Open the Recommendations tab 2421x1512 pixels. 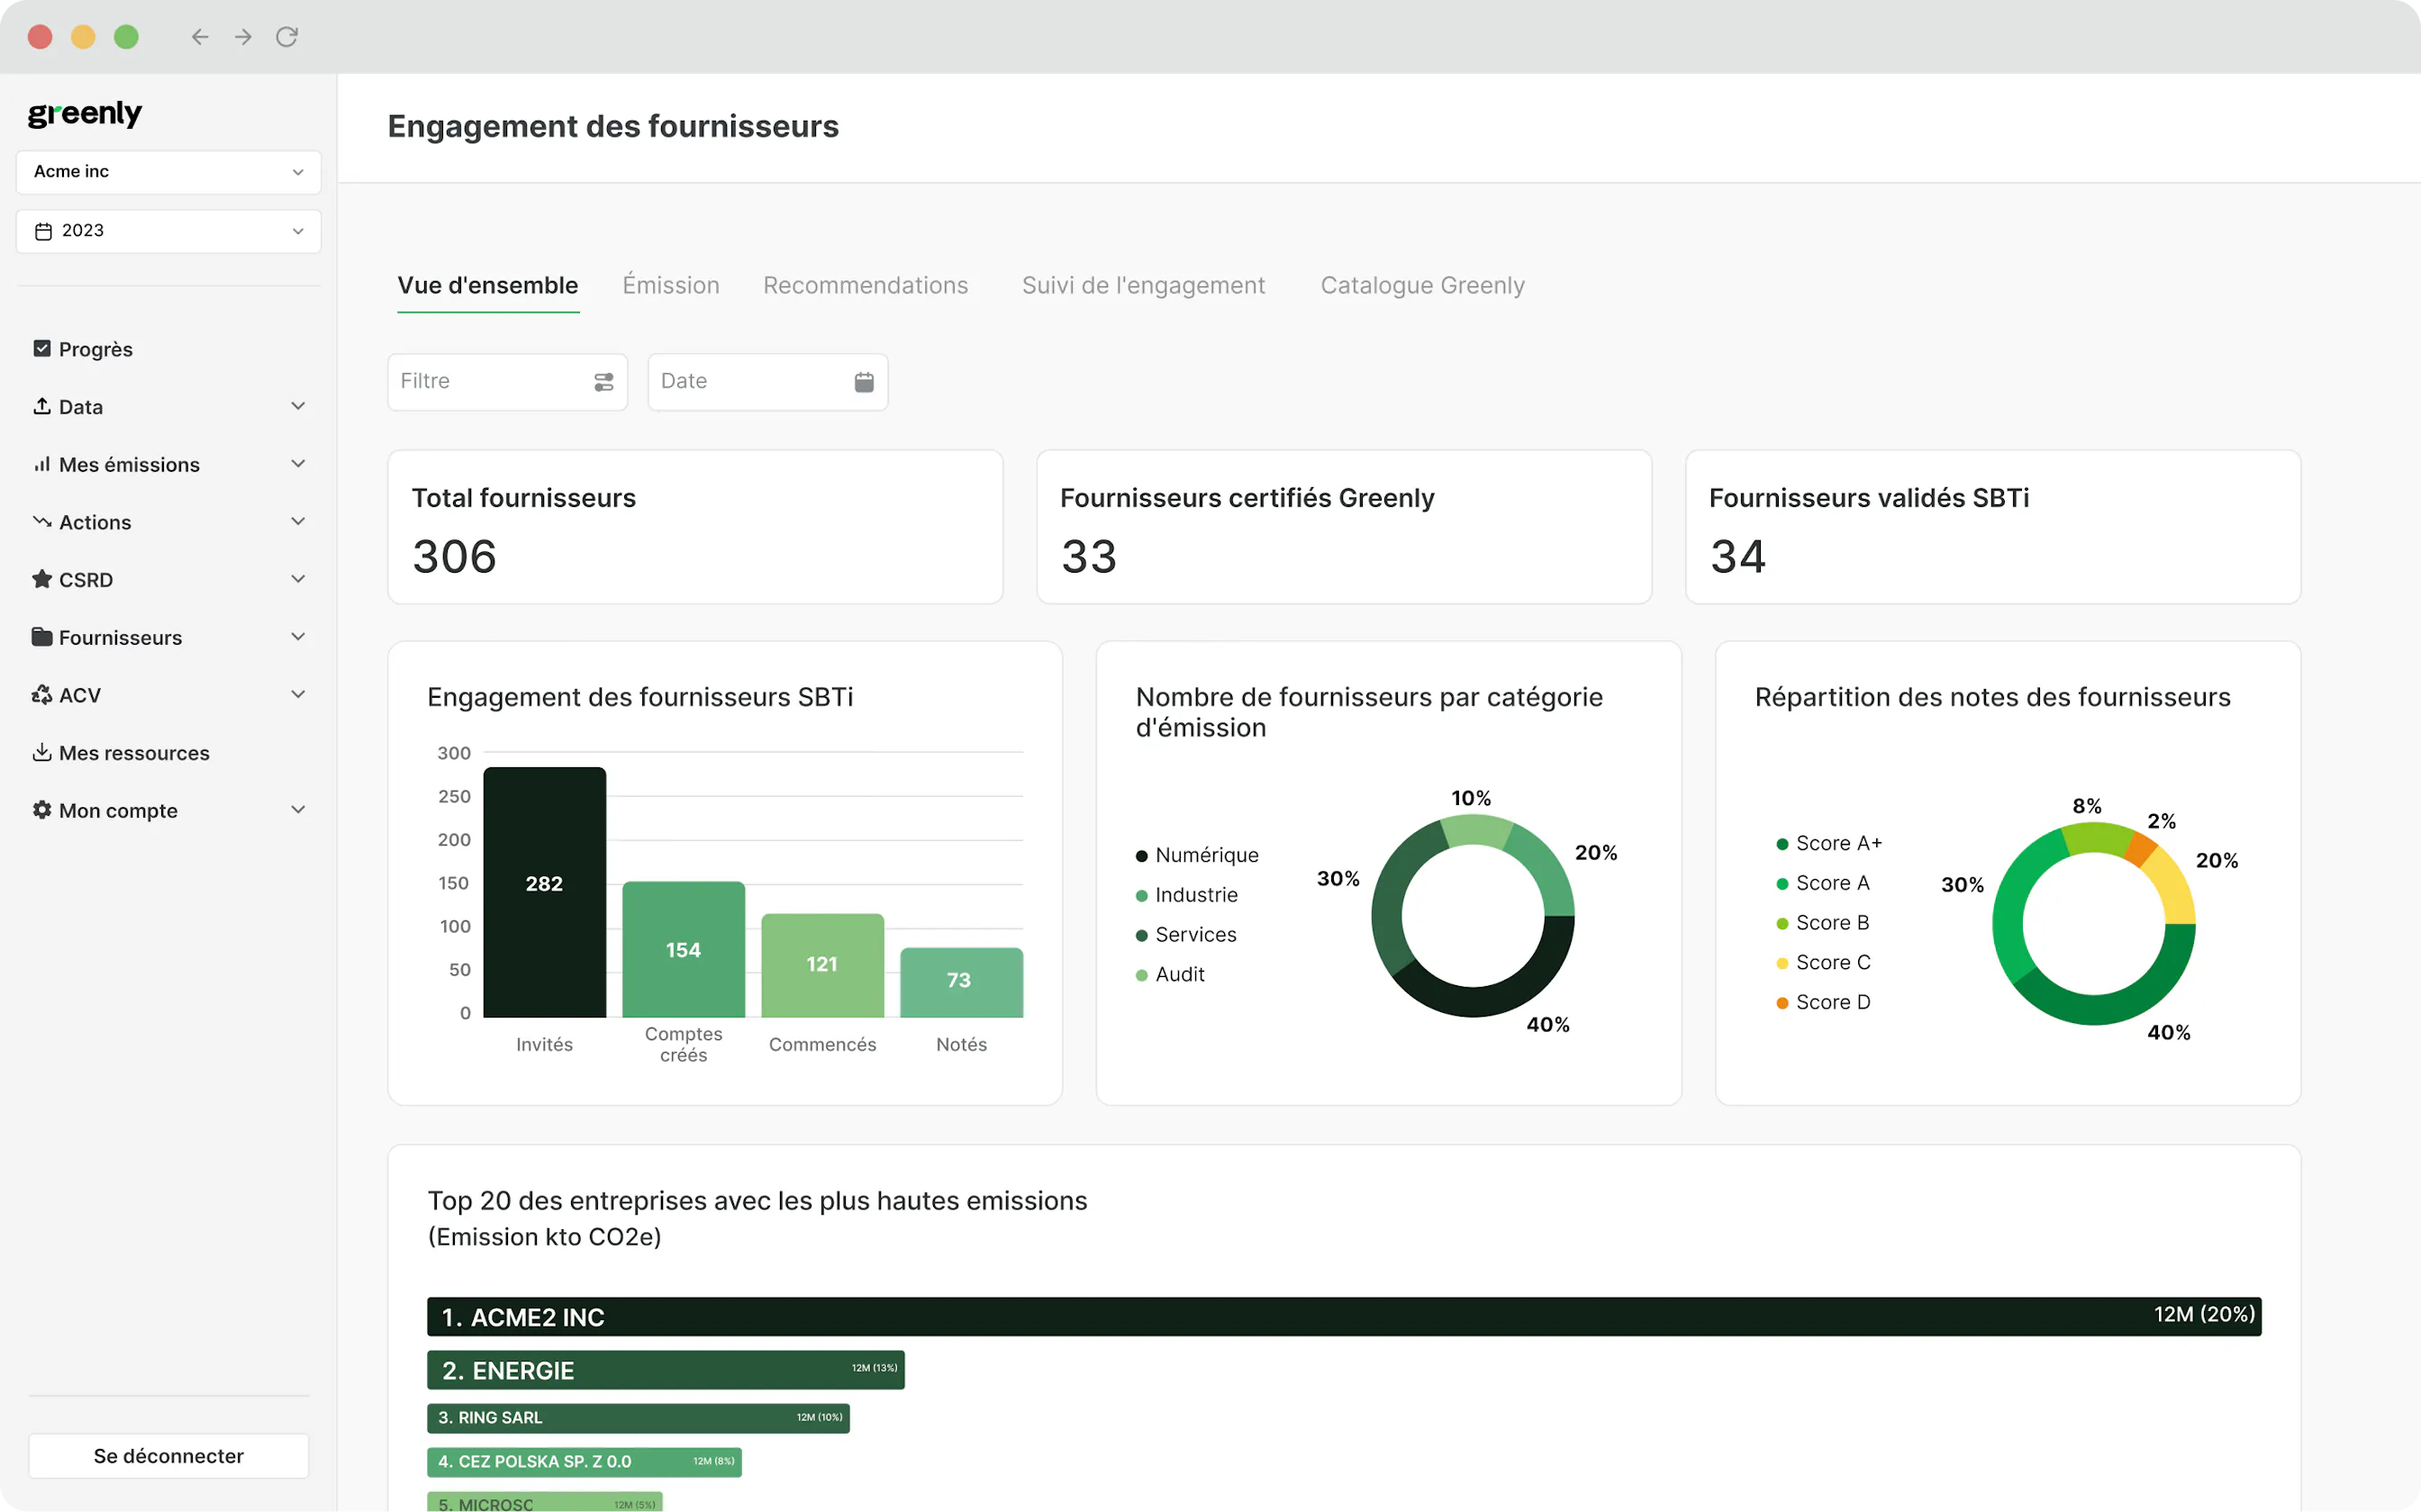point(866,285)
